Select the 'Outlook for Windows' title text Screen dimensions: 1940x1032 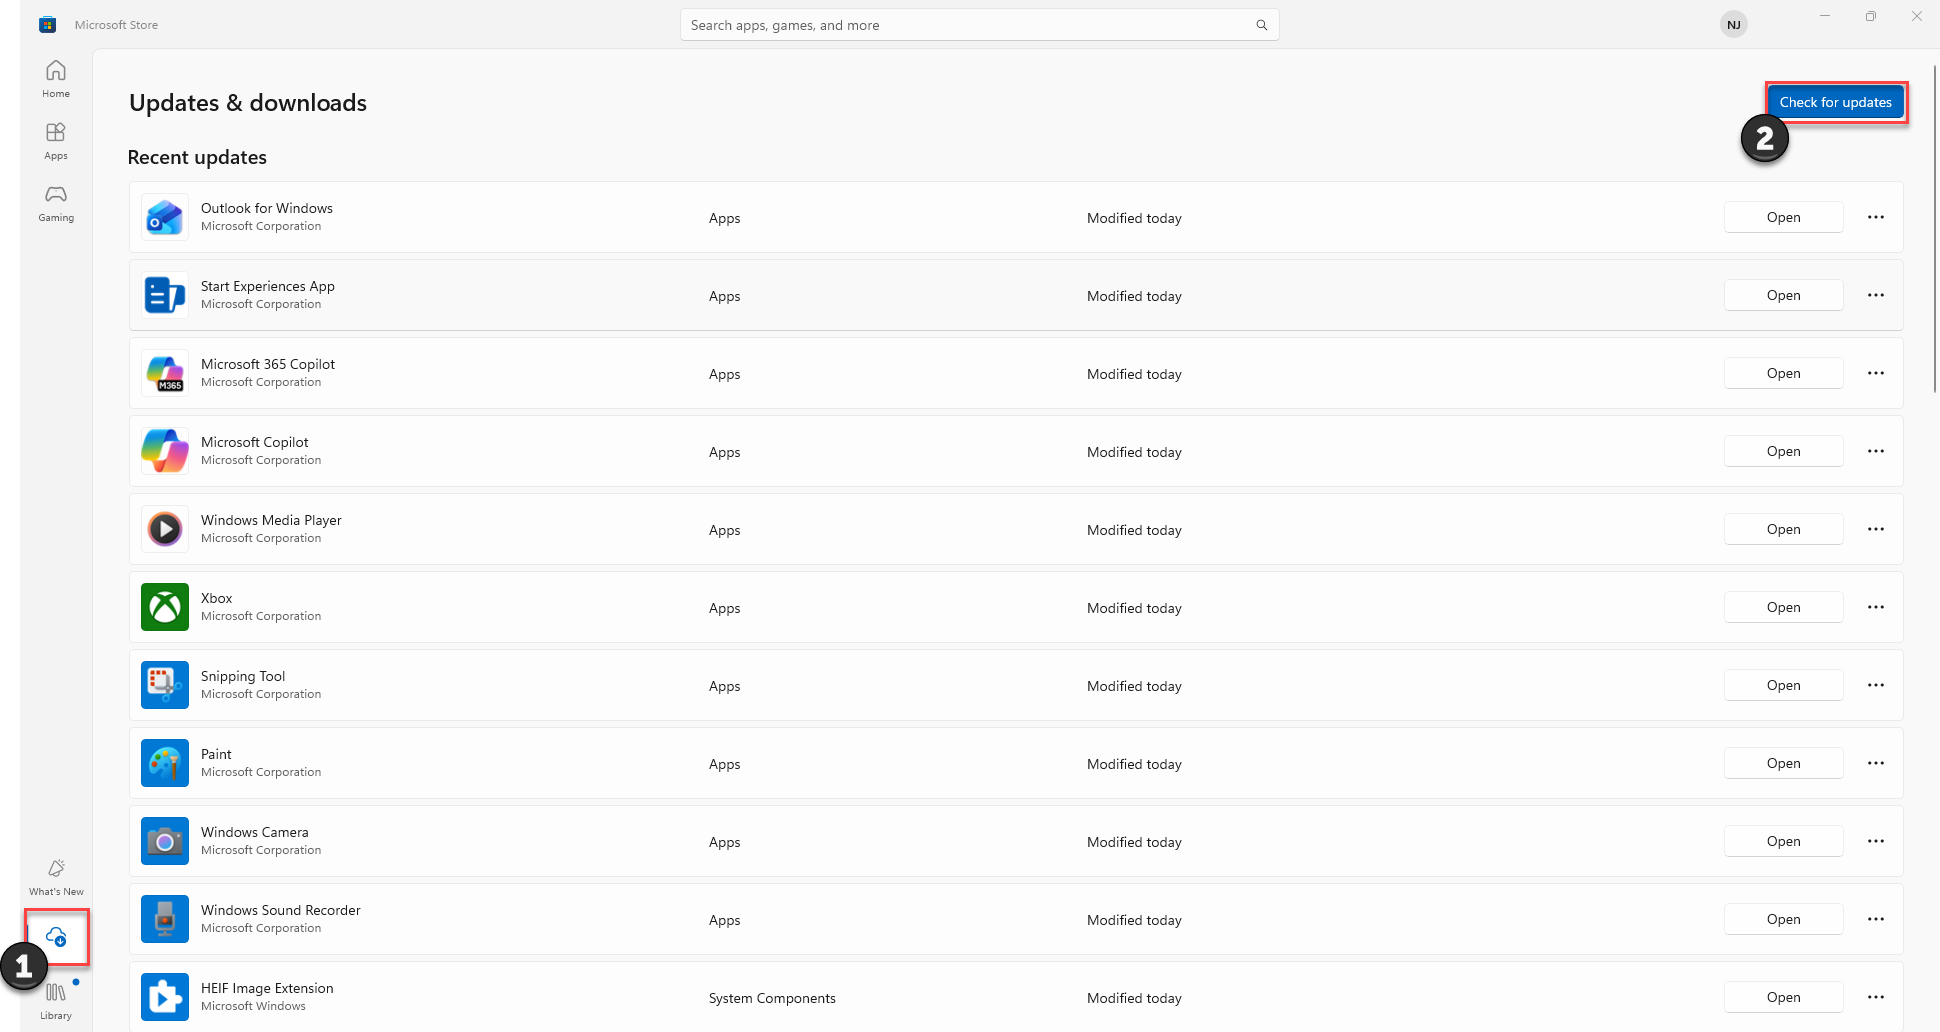pyautogui.click(x=267, y=208)
